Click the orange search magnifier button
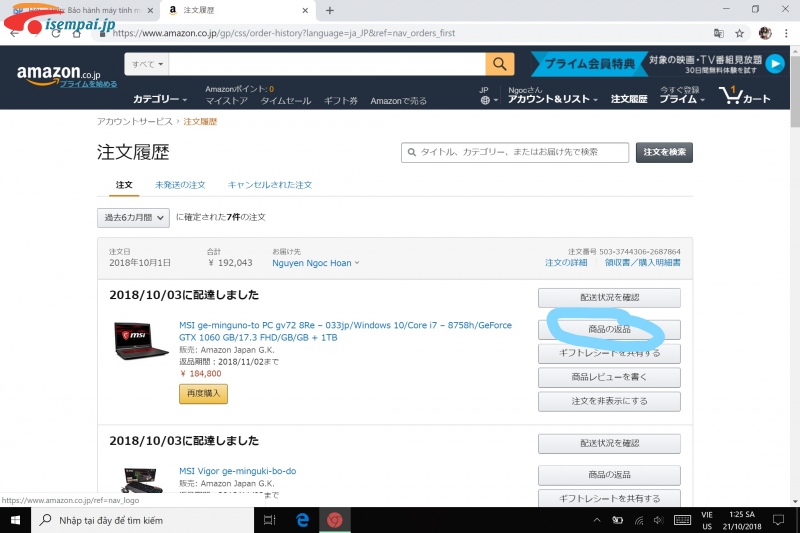The width and height of the screenshot is (800, 533). [x=499, y=64]
